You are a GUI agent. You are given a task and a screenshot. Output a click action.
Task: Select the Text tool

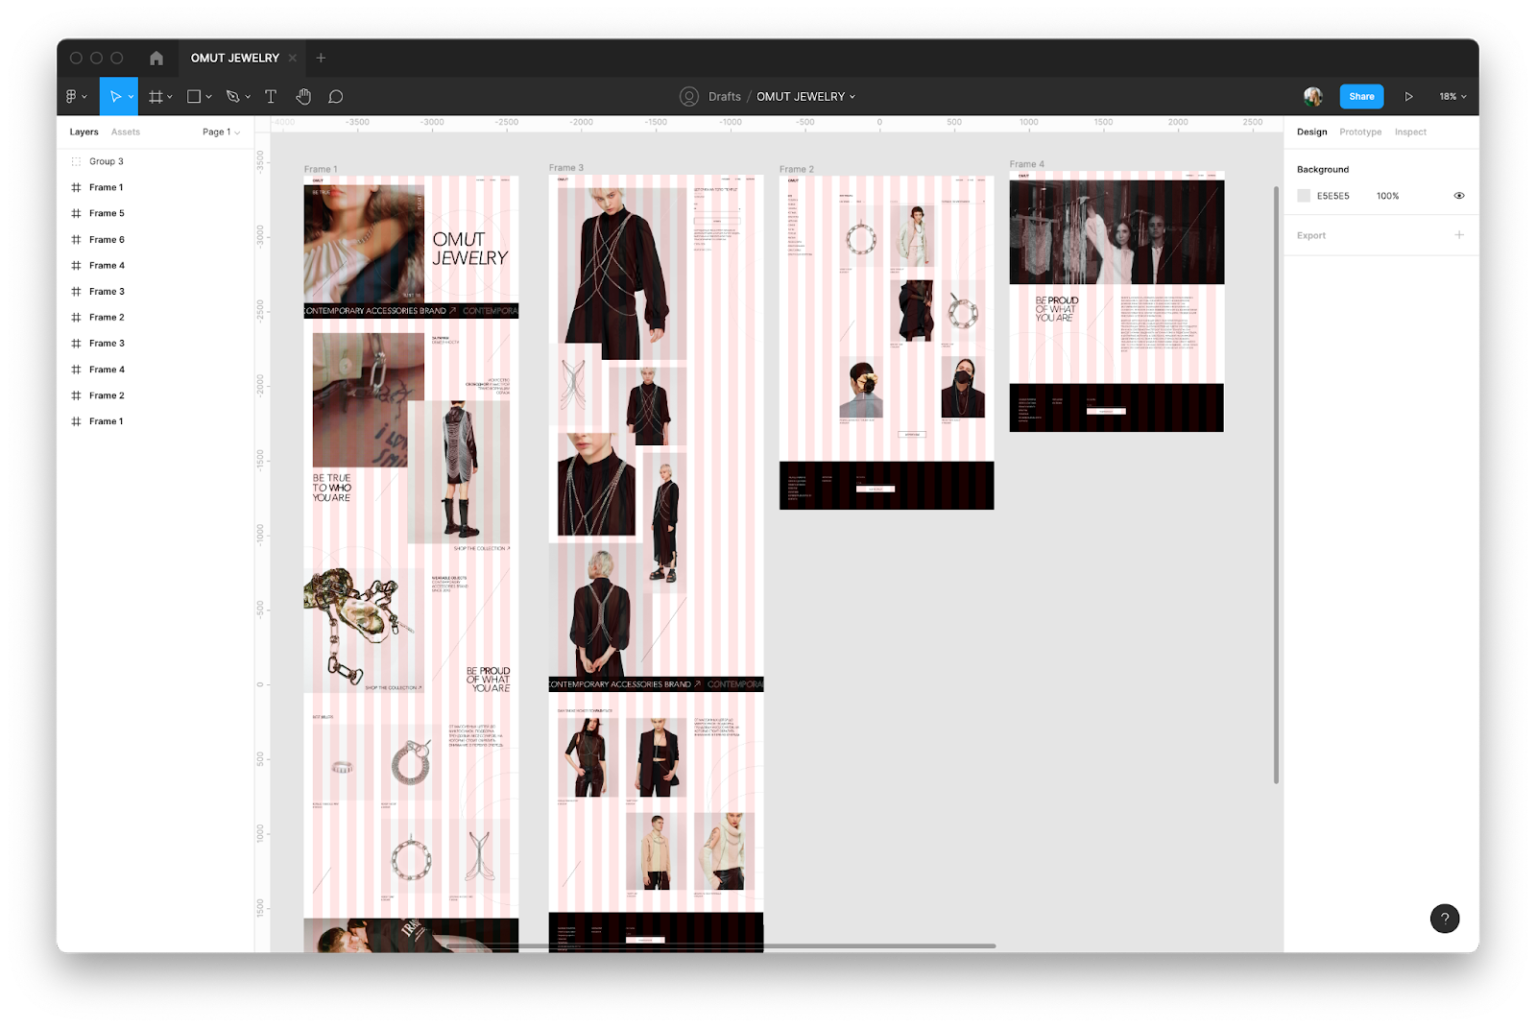click(x=270, y=97)
